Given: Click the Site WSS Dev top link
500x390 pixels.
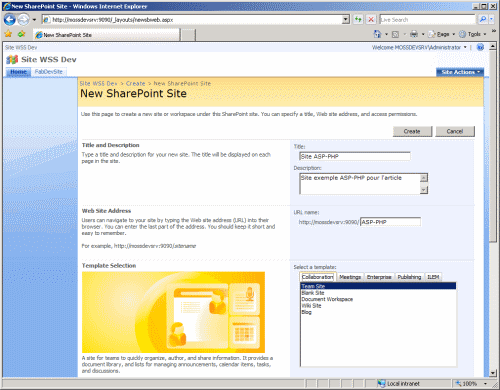Looking at the screenshot, I should (21, 48).
